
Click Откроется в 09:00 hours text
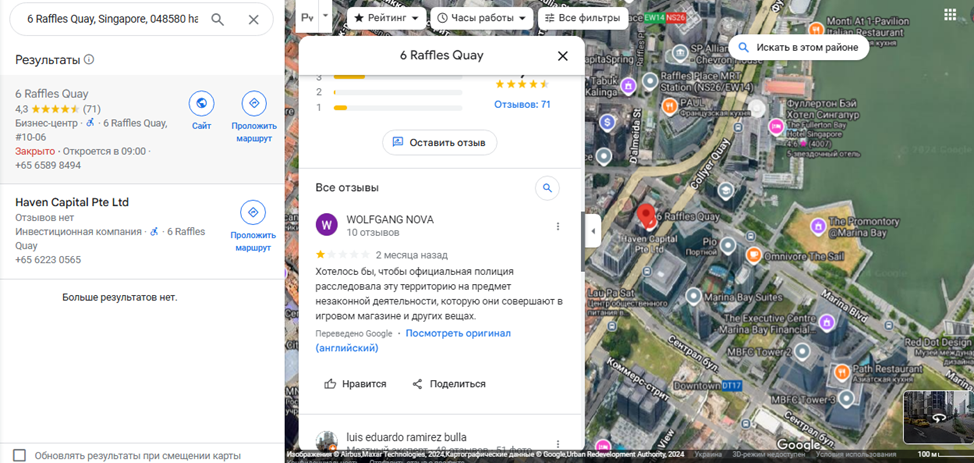tap(104, 151)
